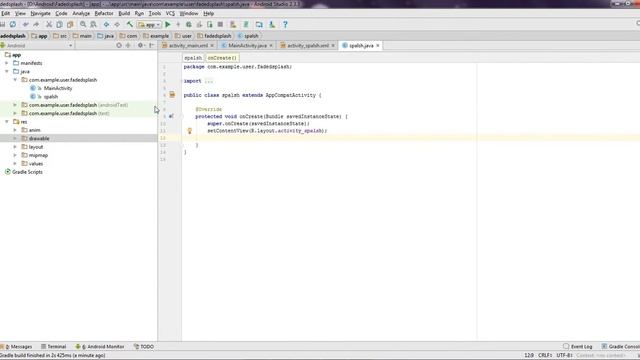Expand the androidTest package arrow
This screenshot has height=360, width=640.
tap(15, 105)
